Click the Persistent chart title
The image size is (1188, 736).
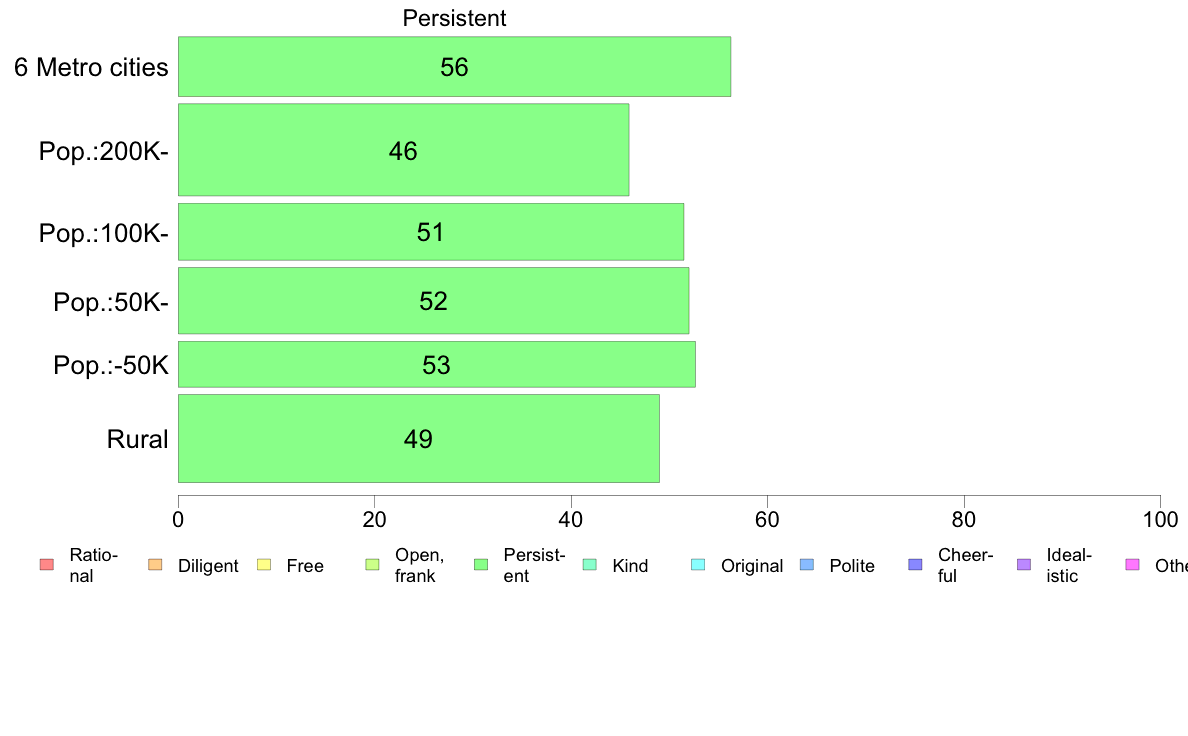[454, 18]
